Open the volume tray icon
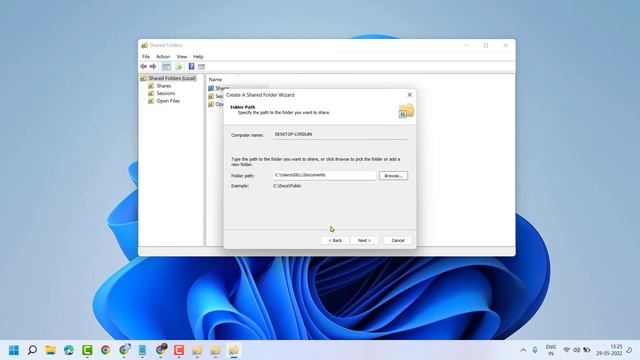 coord(576,350)
